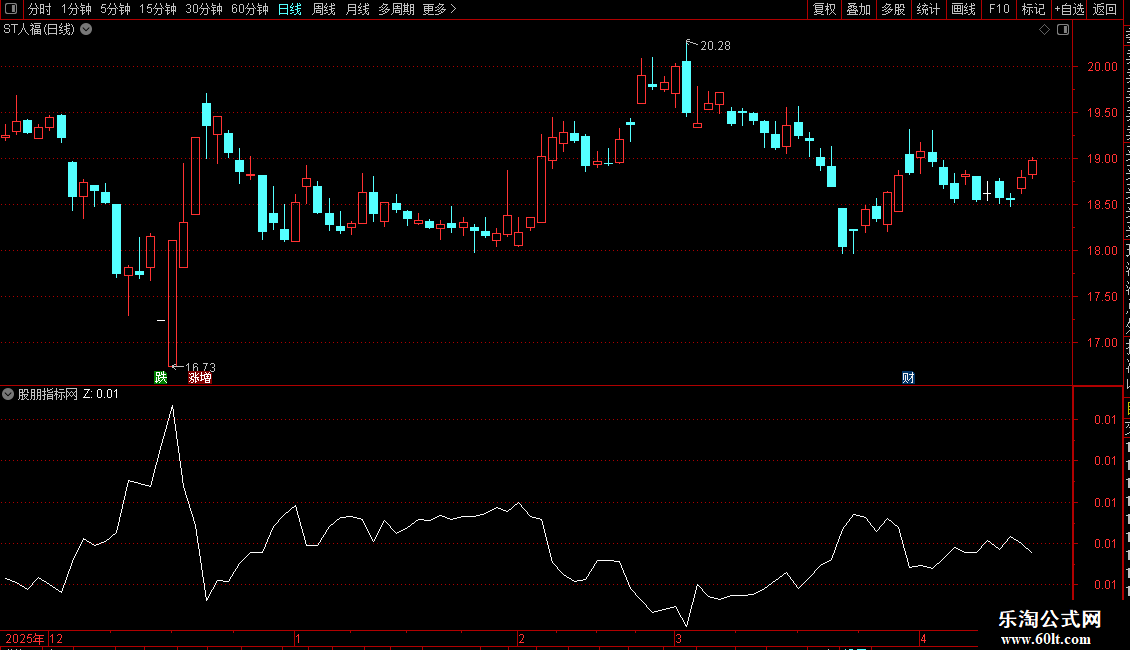1130x650 pixels.
Task: Switch to 分时 intraday view
Action: [40, 9]
